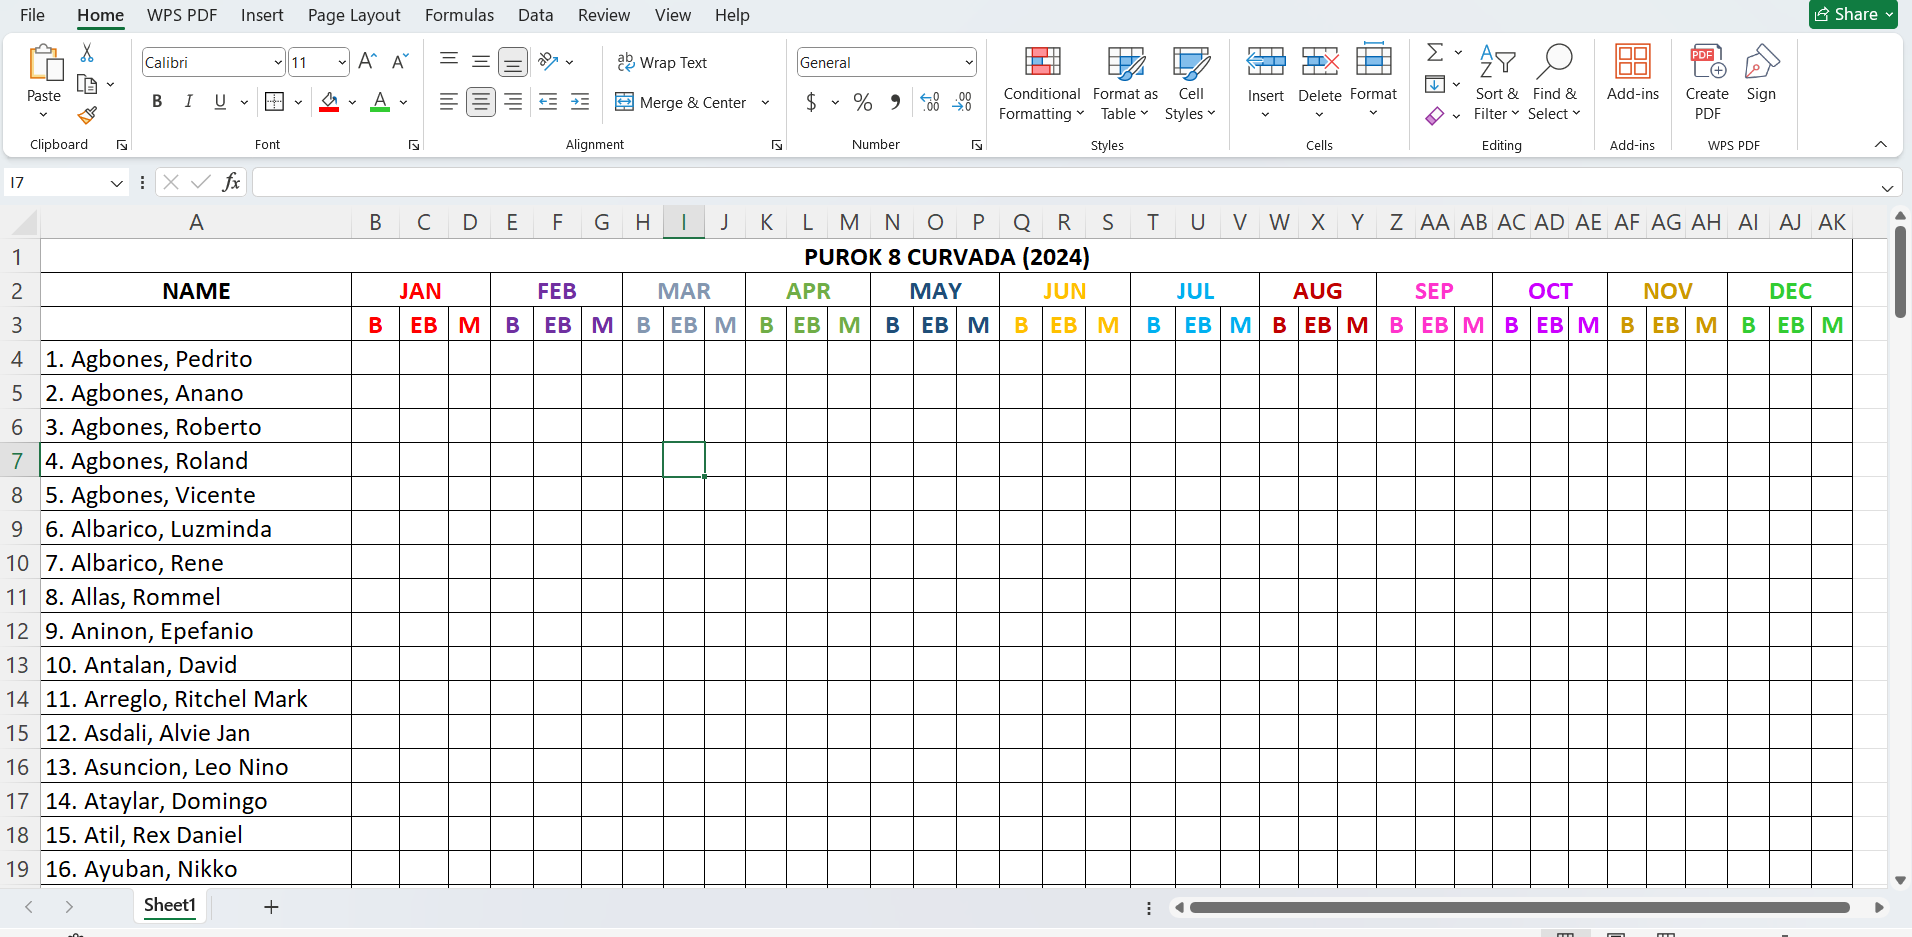The image size is (1912, 937).
Task: Toggle Wrap Text for the cell
Action: (662, 62)
